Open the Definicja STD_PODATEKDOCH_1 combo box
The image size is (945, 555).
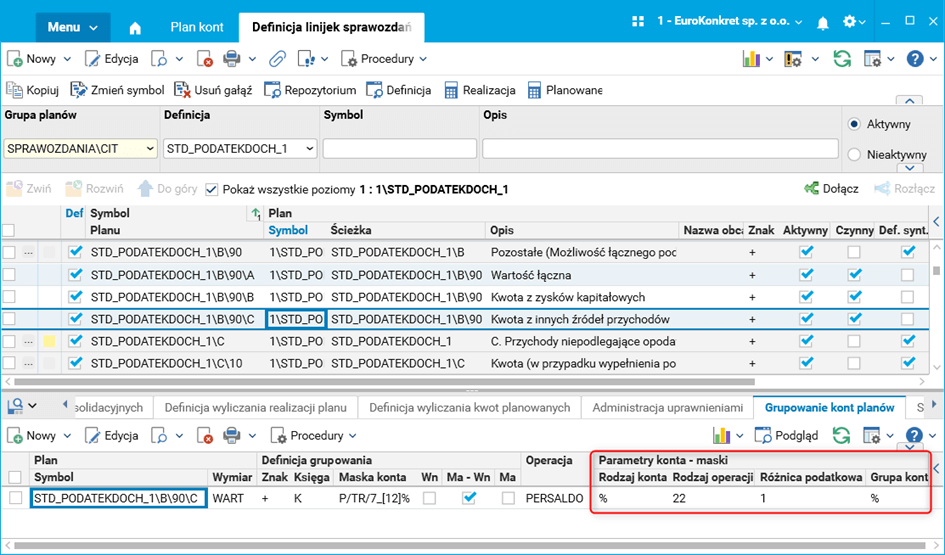click(240, 148)
